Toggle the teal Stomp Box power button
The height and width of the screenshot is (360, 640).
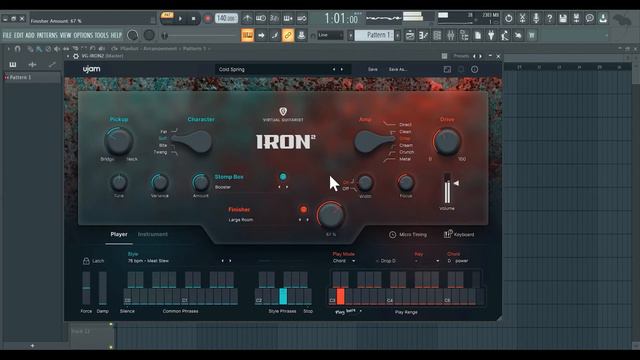click(283, 177)
